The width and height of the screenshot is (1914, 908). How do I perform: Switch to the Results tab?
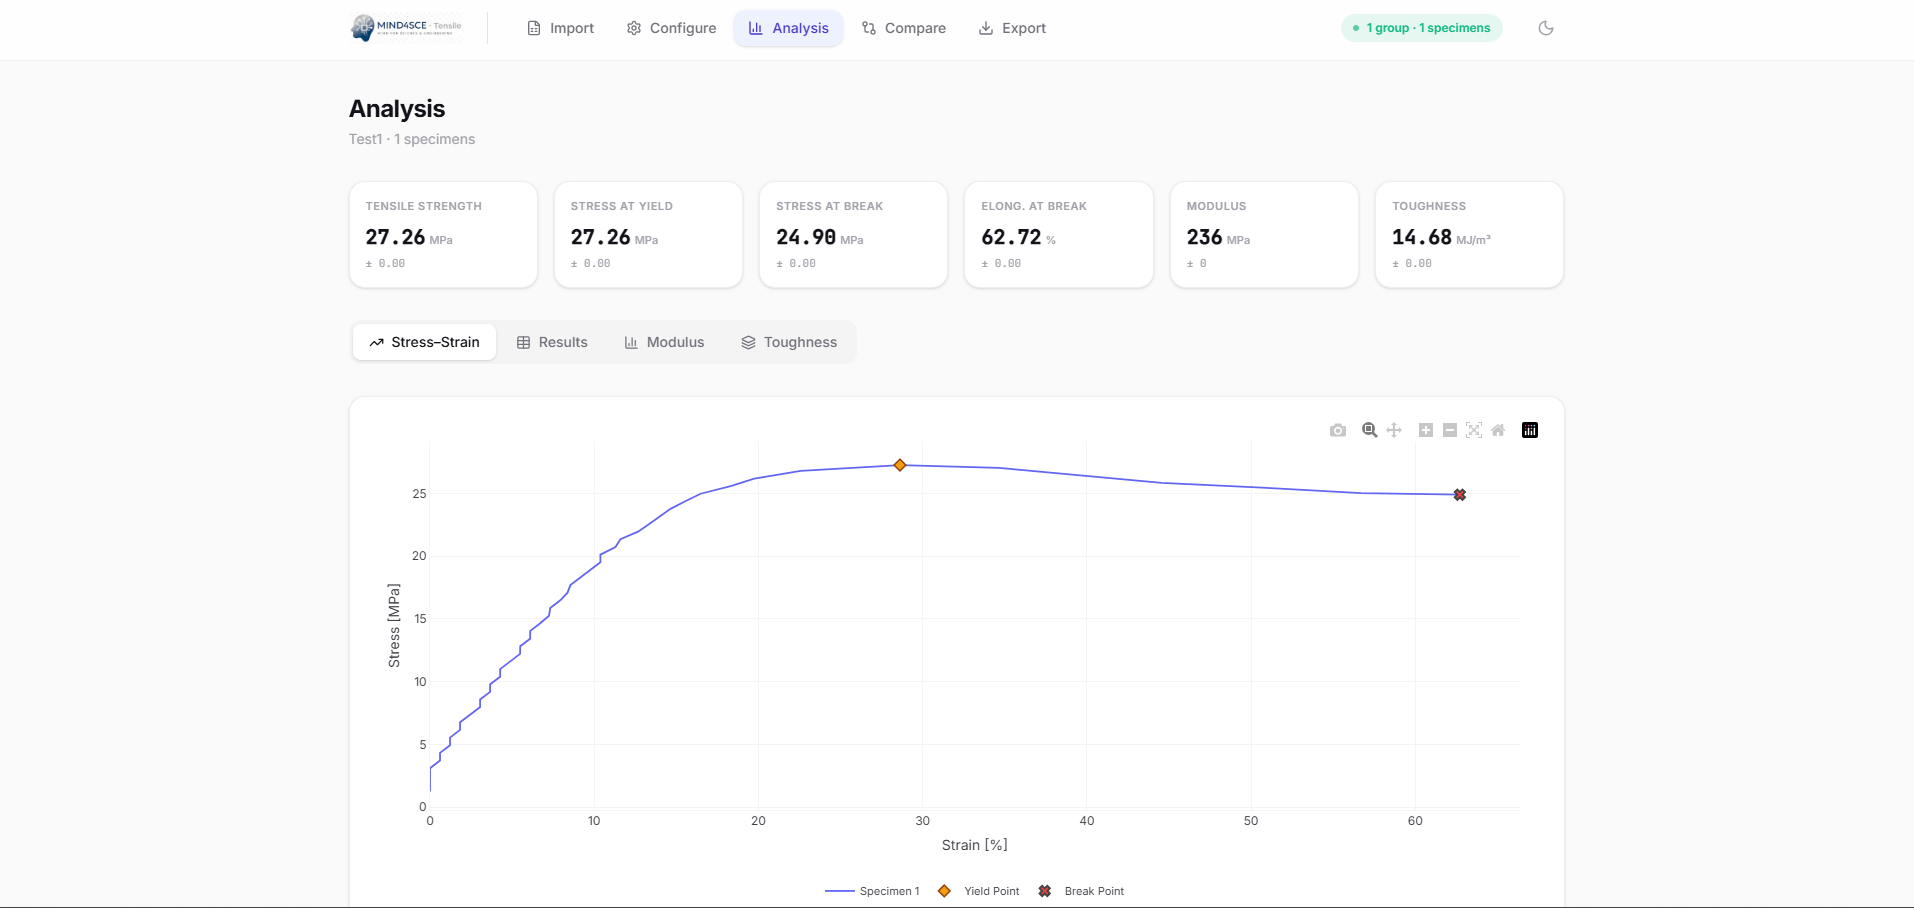[x=552, y=342]
